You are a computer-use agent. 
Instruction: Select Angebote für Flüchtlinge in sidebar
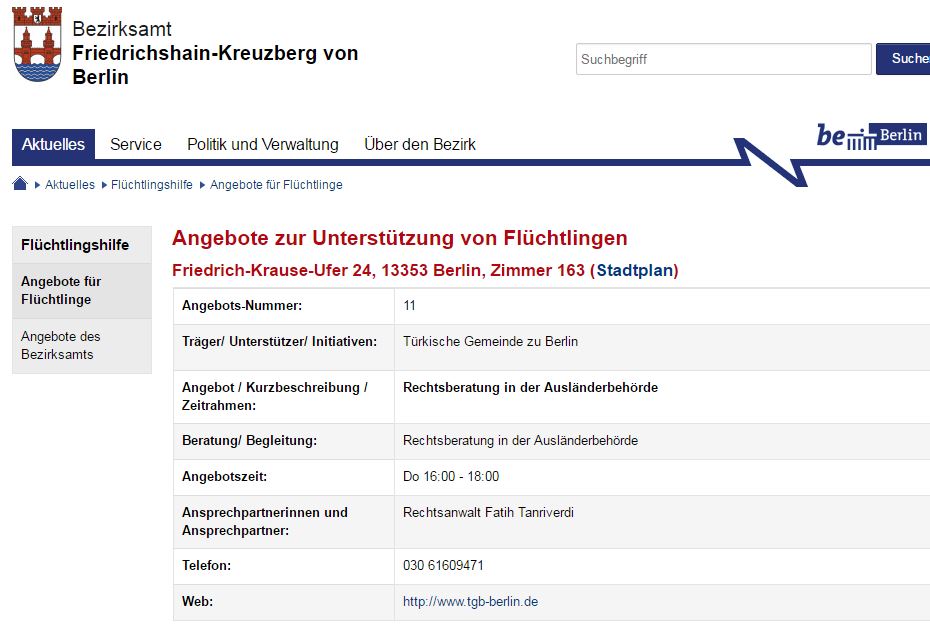point(61,291)
